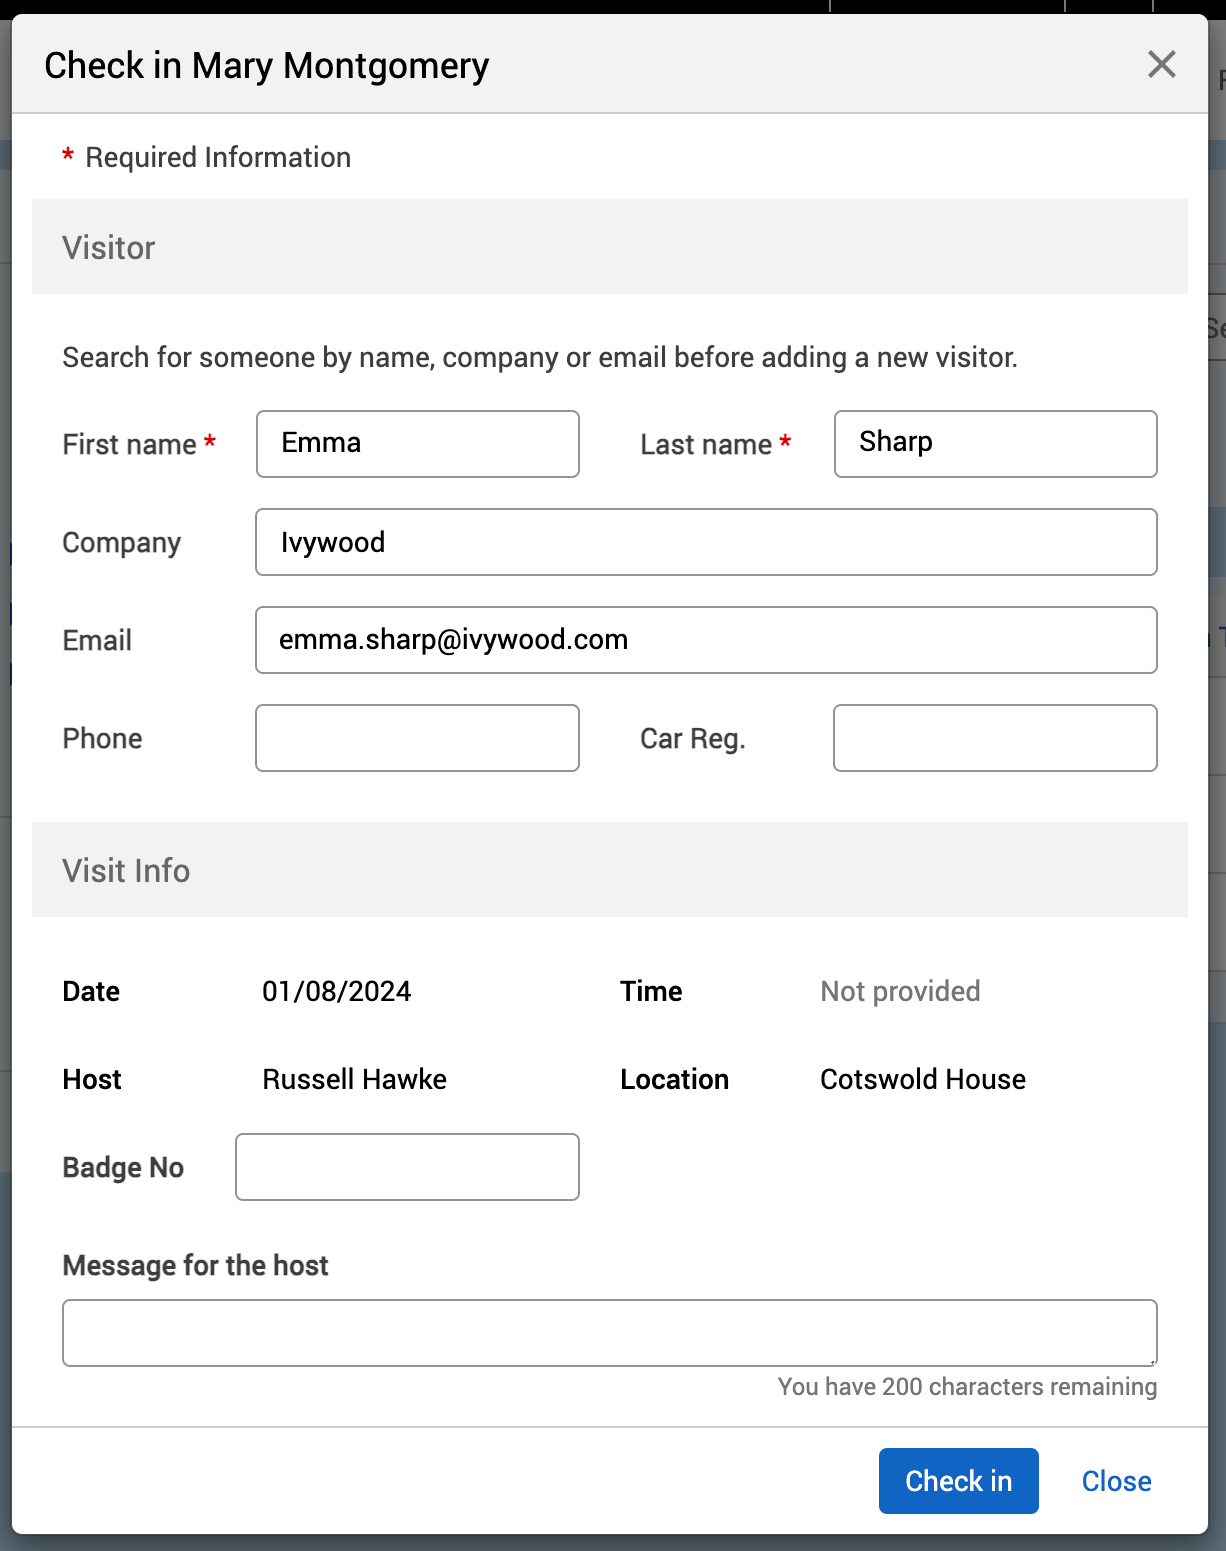Focus the Company field showing Ivywood

(705, 542)
